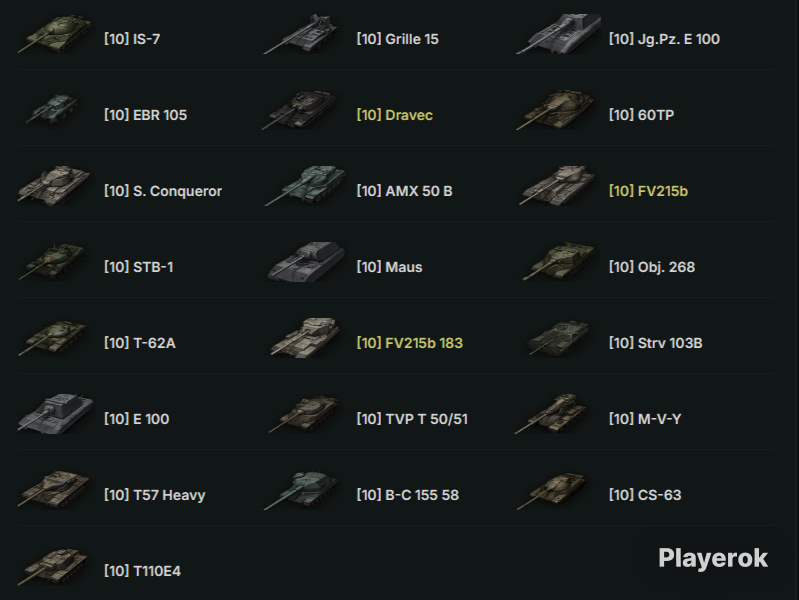Click the Jg.Pz. E 100 tank icon
Viewport: 799px width, 600px height.
click(558, 34)
